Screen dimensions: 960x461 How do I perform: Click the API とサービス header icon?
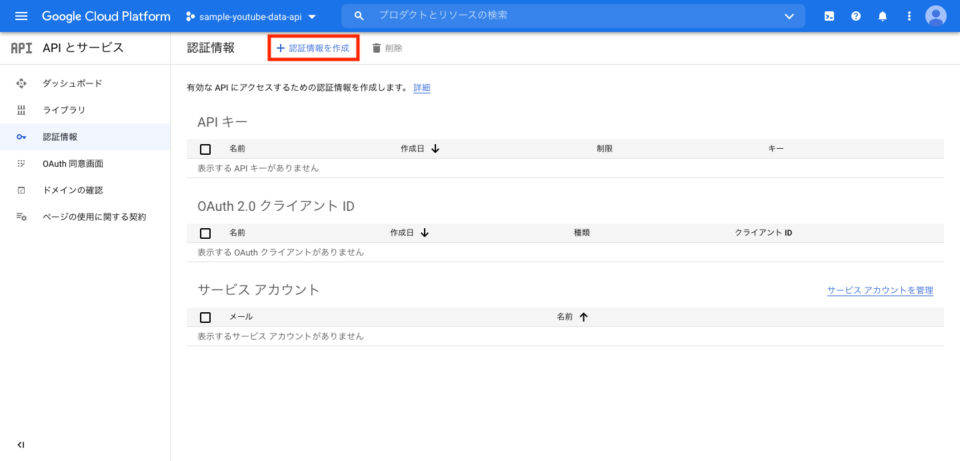(21, 48)
